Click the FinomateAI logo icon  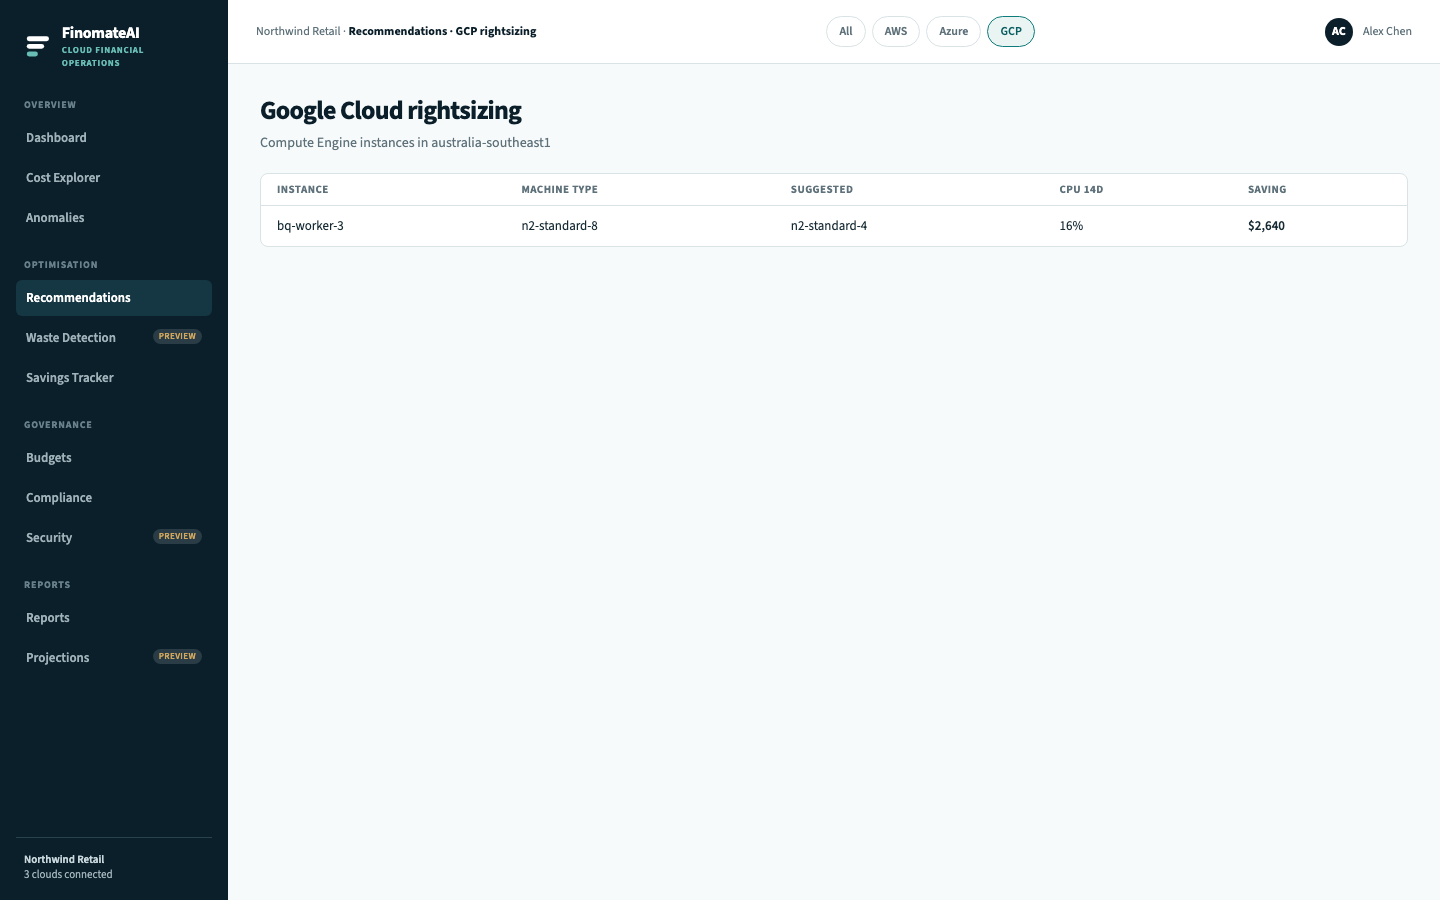point(37,46)
